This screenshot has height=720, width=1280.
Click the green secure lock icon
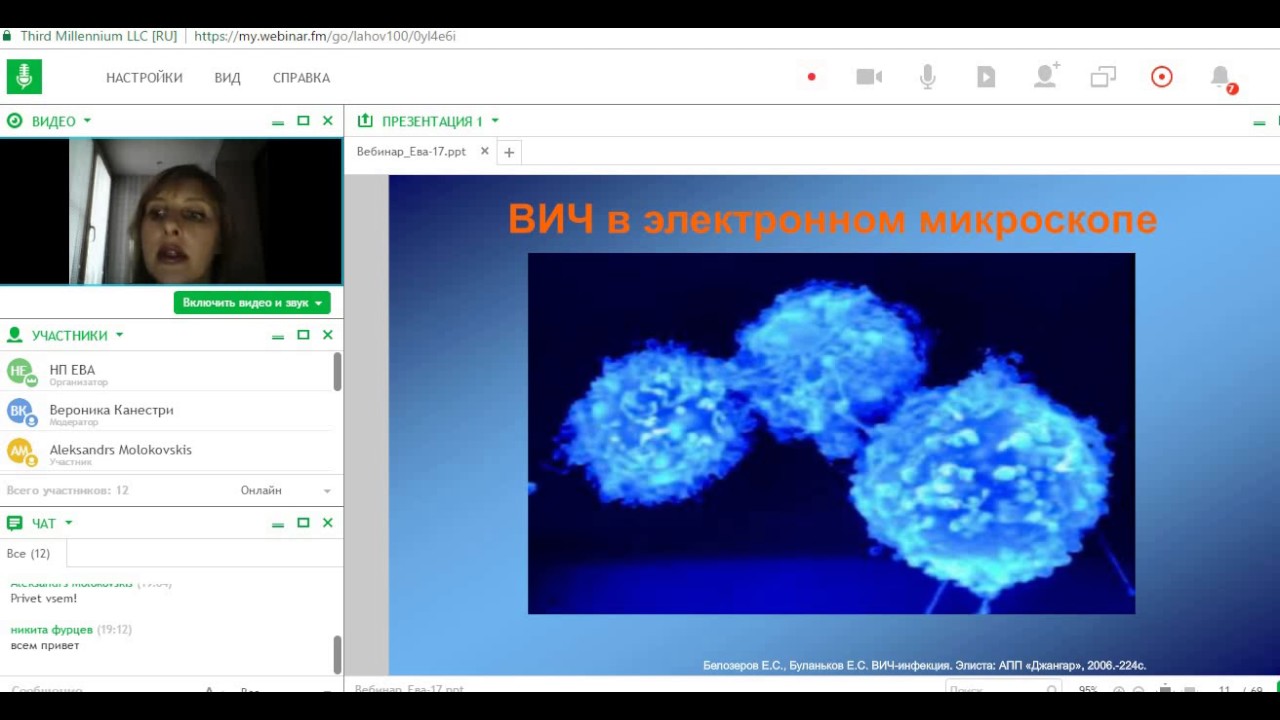pyautogui.click(x=7, y=36)
